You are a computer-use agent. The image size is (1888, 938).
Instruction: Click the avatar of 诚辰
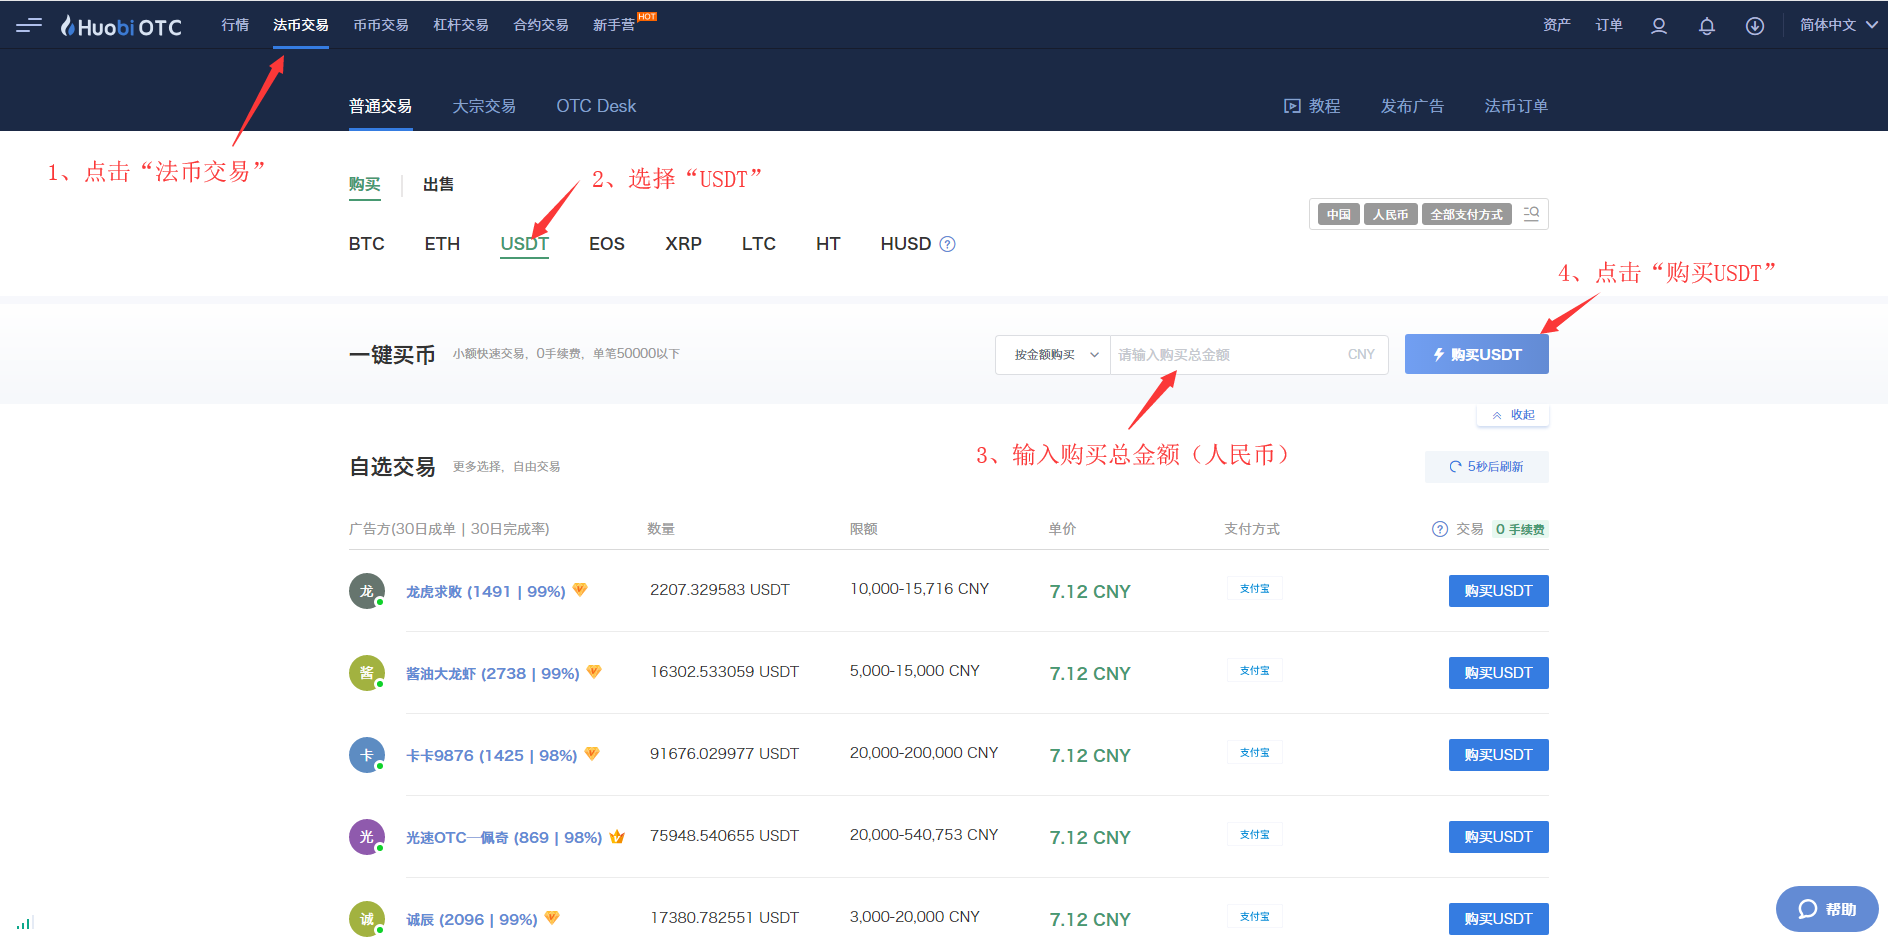click(x=367, y=919)
